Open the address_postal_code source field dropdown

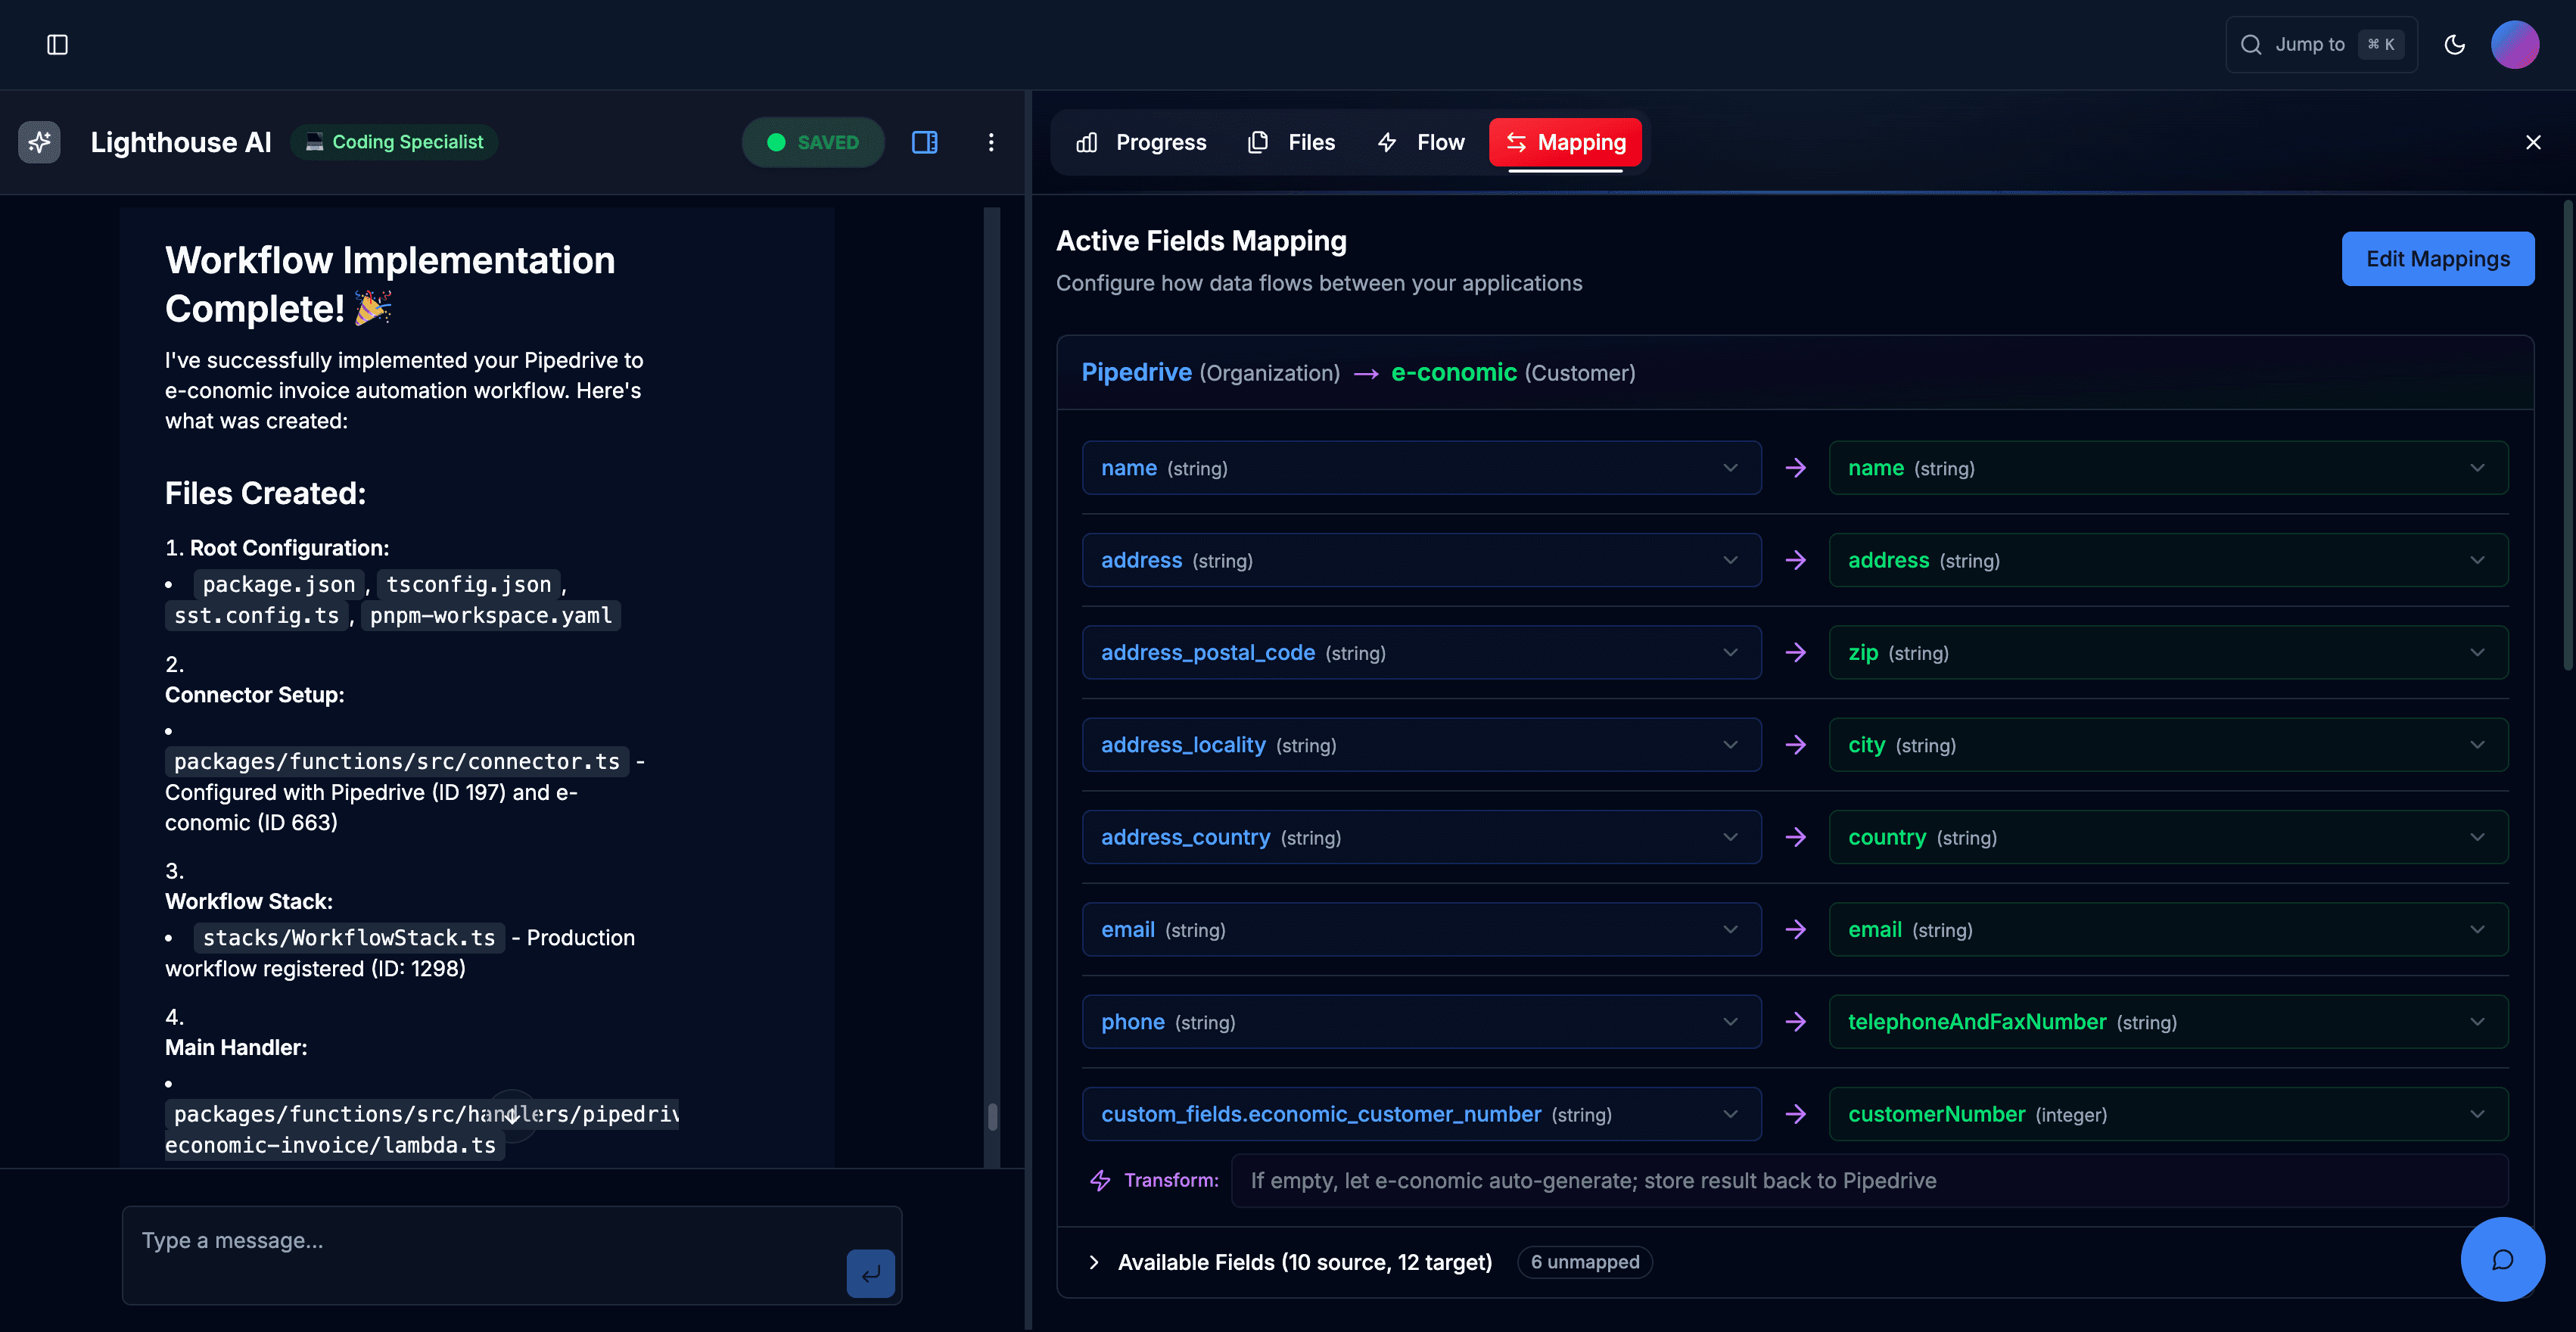coord(1421,652)
